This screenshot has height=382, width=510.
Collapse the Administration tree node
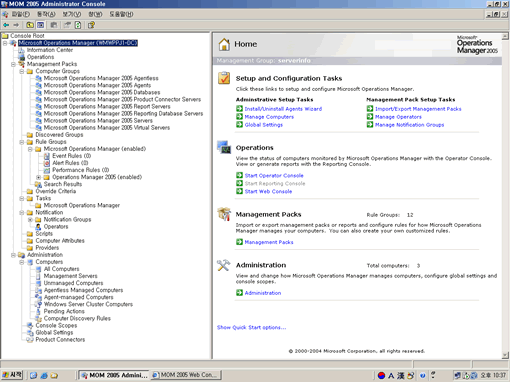tap(13, 255)
